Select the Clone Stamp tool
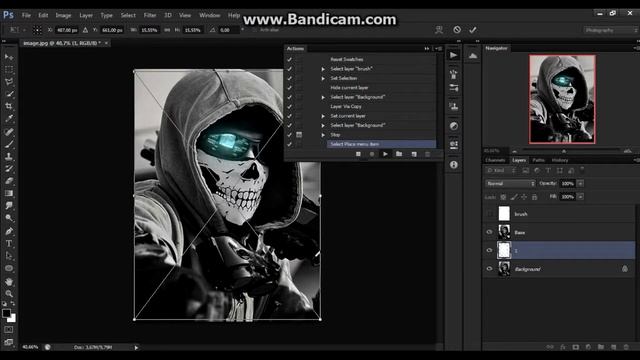 click(9, 156)
